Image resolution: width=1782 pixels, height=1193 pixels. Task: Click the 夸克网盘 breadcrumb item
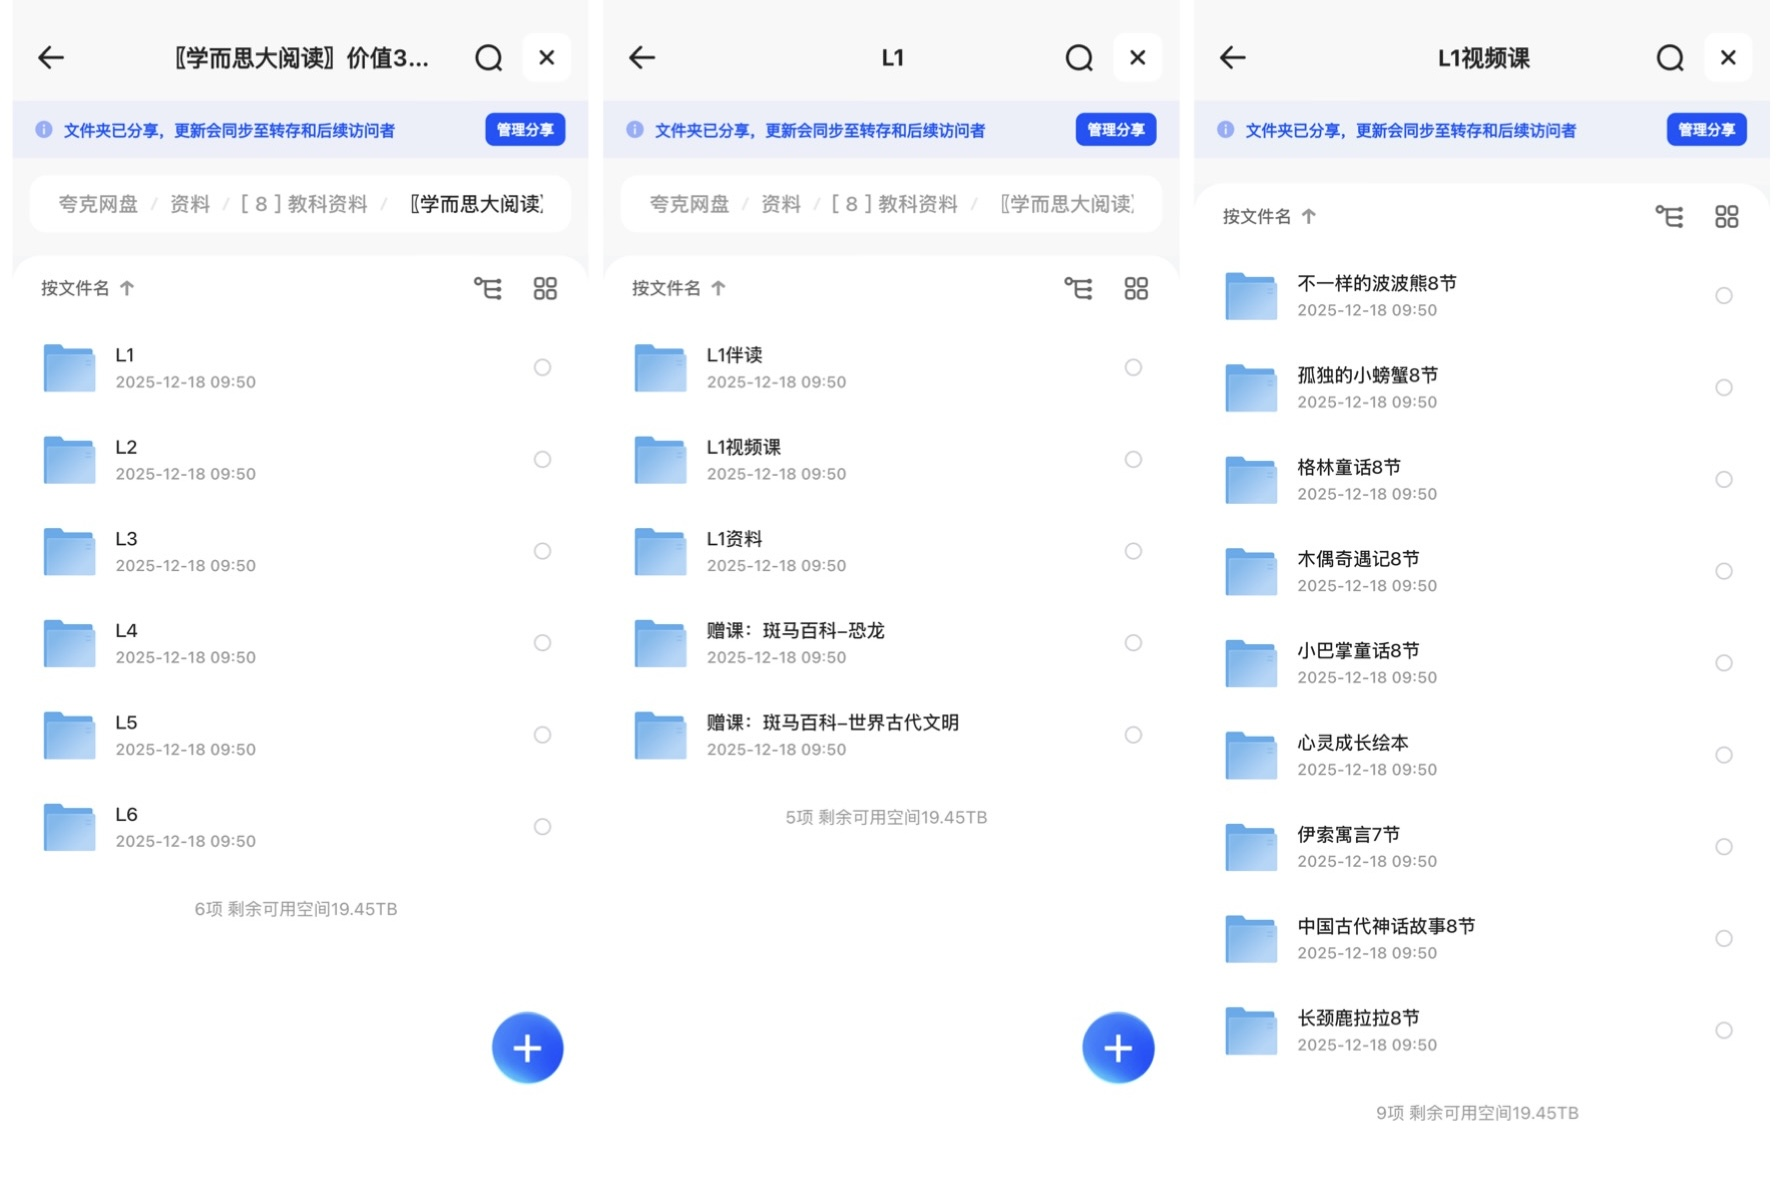point(96,203)
